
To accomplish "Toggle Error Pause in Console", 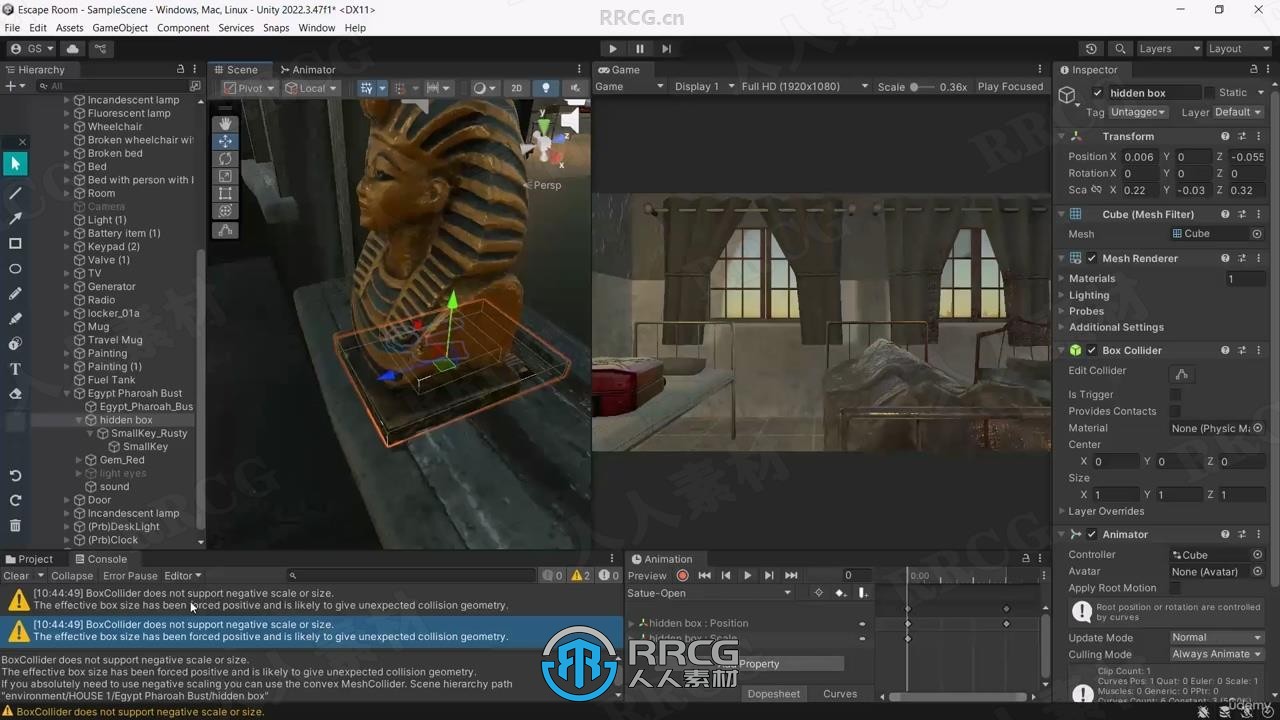I will 130,576.
